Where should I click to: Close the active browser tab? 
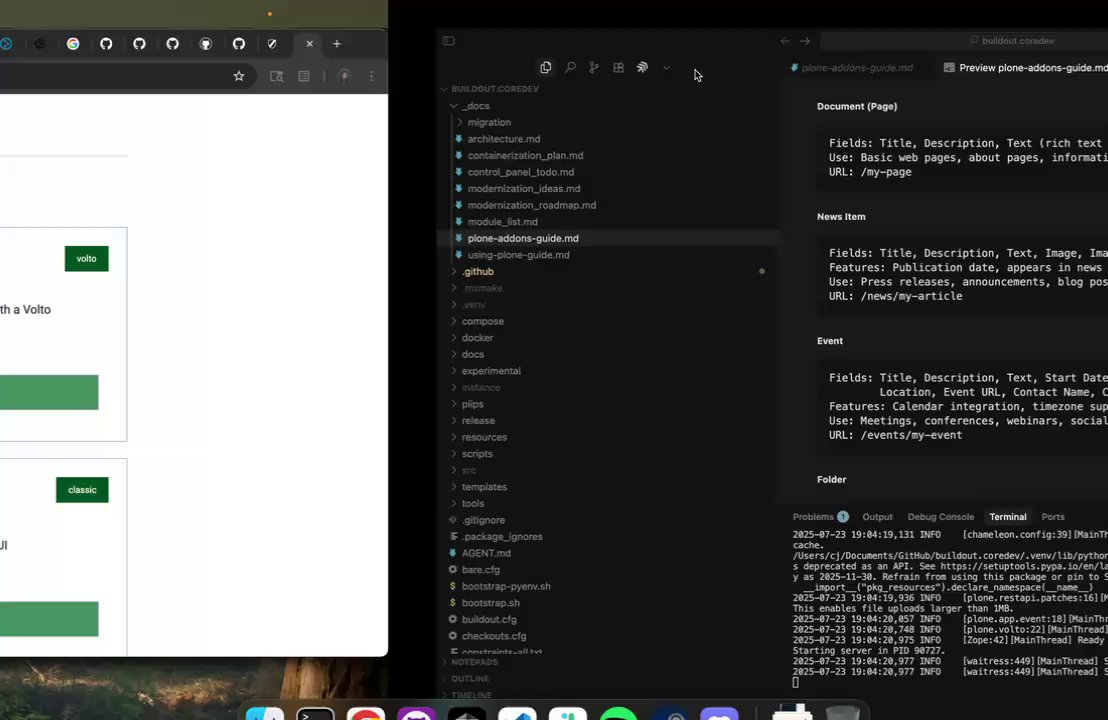pos(310,44)
